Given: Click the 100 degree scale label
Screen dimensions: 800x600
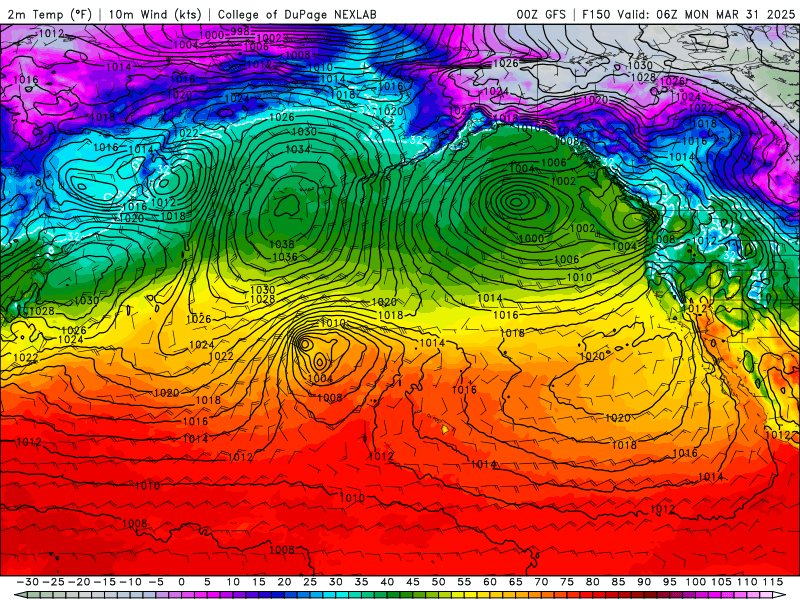Looking at the screenshot, I should coord(695,582).
